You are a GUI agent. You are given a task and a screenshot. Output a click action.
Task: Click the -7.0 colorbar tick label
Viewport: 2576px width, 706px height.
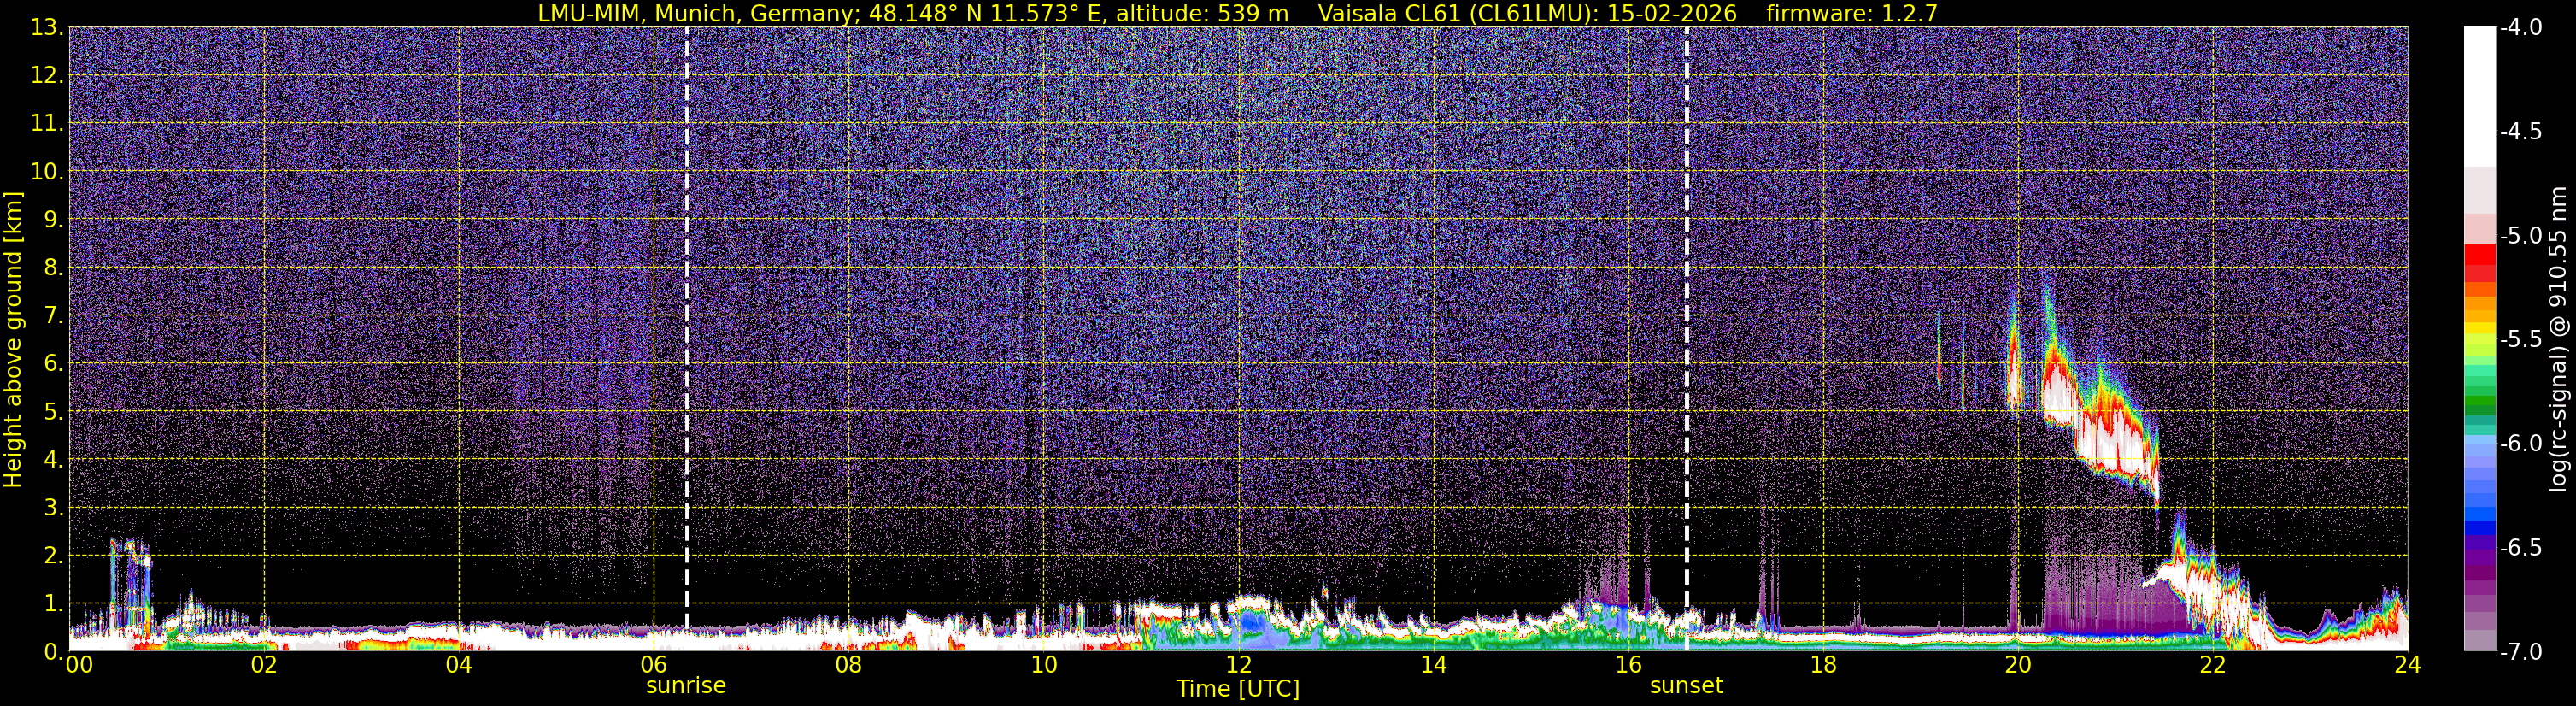tap(2520, 651)
